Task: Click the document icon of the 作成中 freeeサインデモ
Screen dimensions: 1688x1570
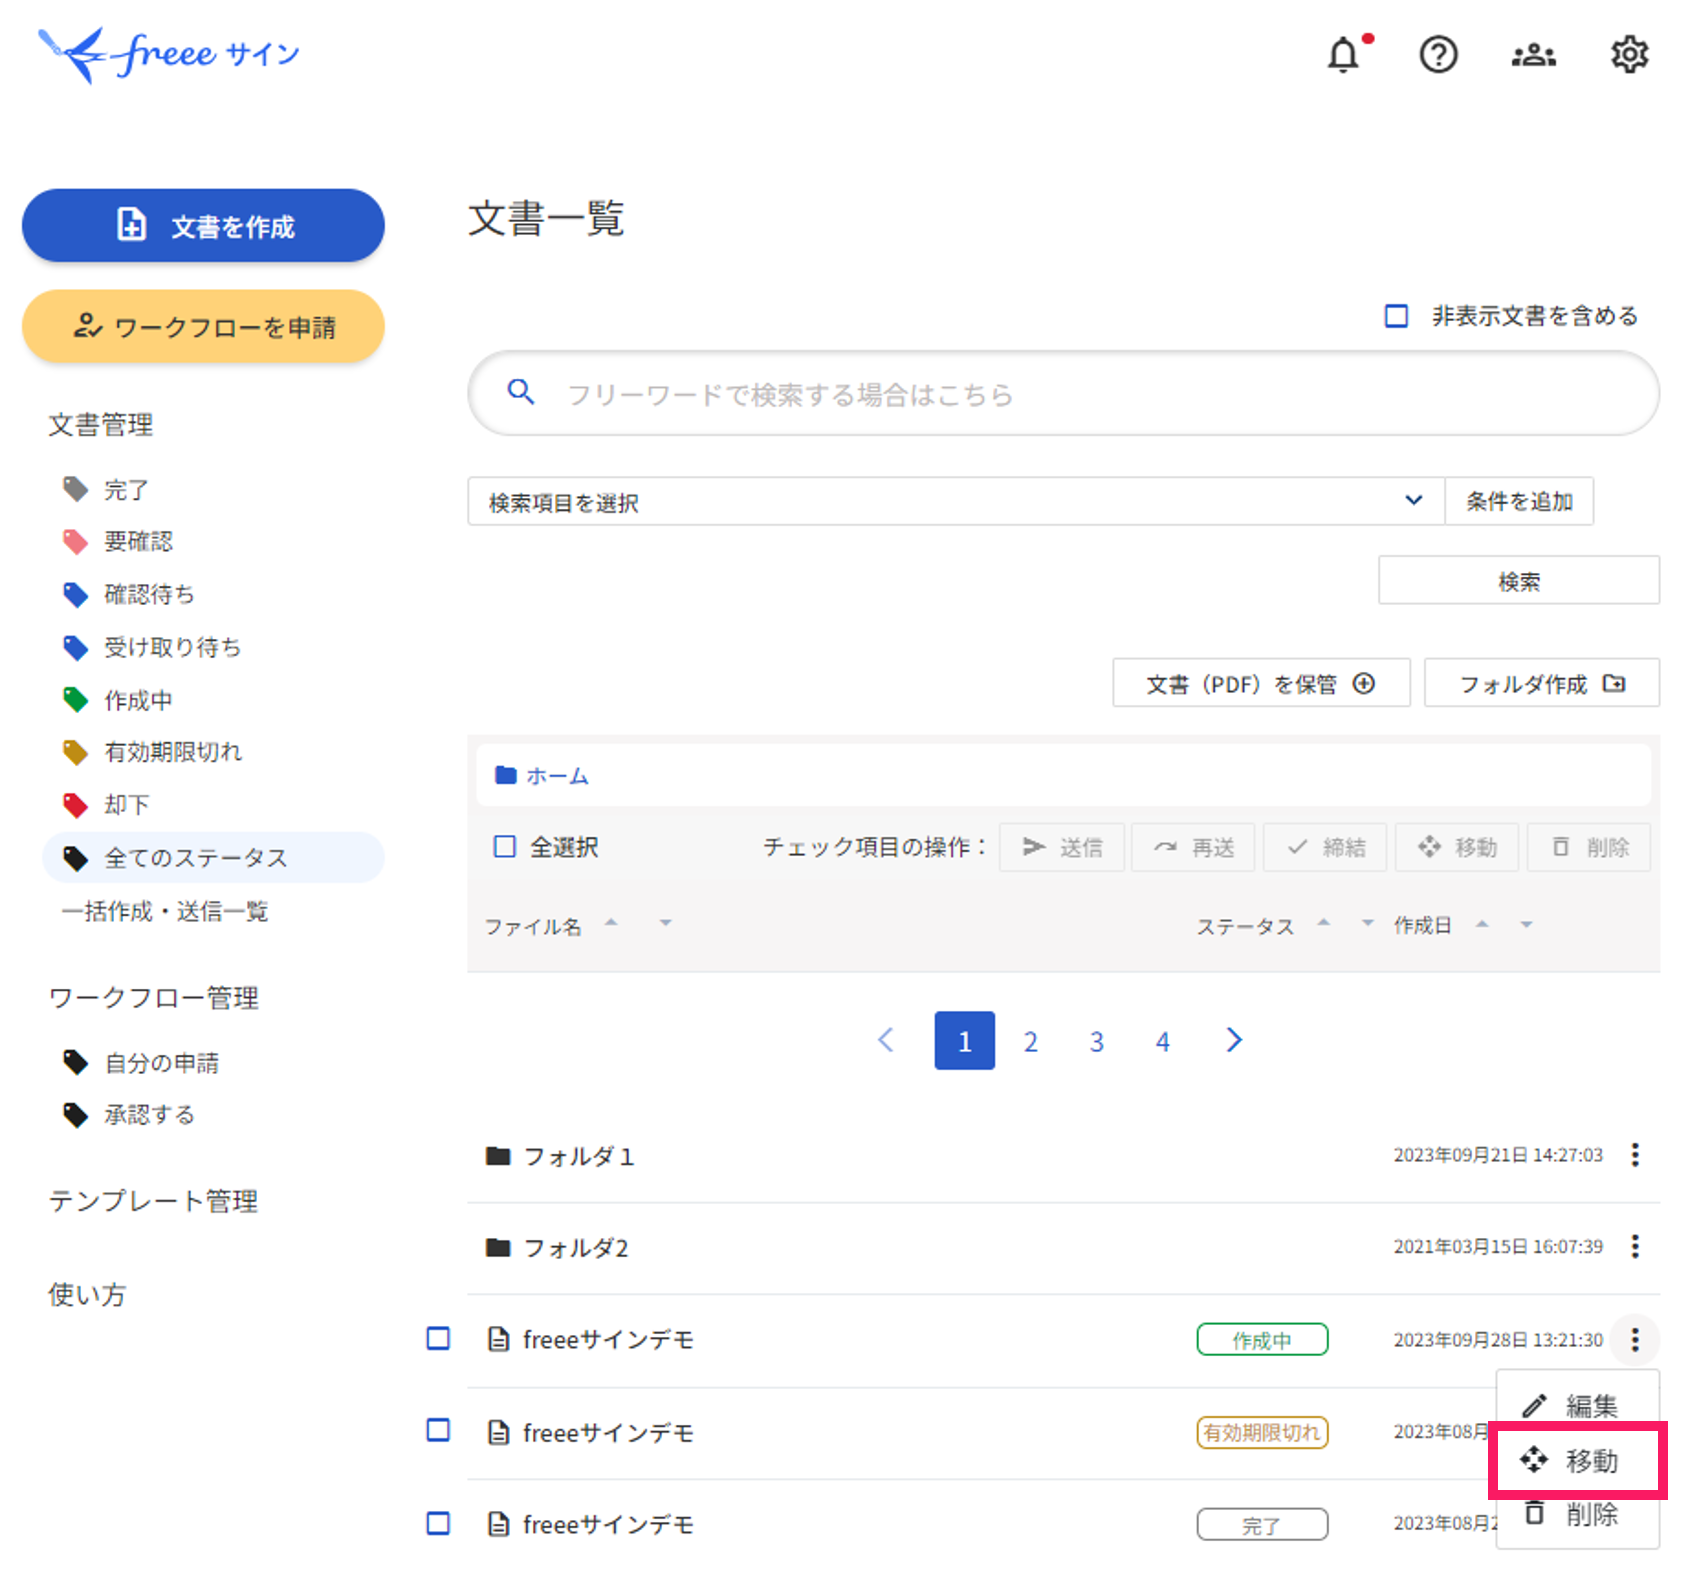Action: (x=498, y=1339)
